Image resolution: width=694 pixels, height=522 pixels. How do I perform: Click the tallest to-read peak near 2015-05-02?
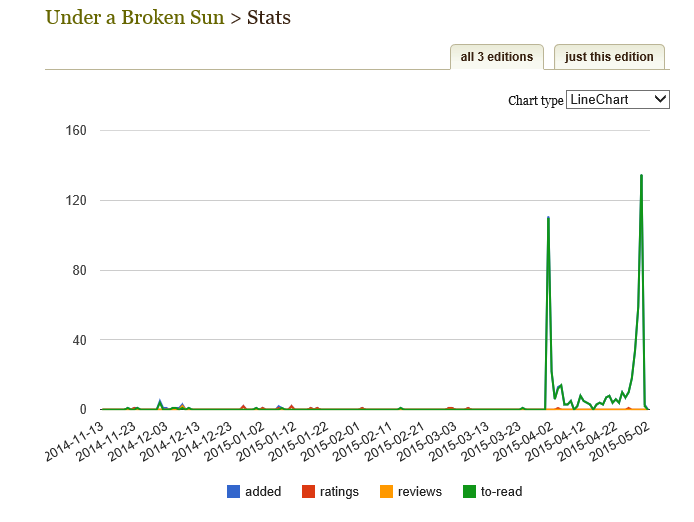click(x=641, y=176)
